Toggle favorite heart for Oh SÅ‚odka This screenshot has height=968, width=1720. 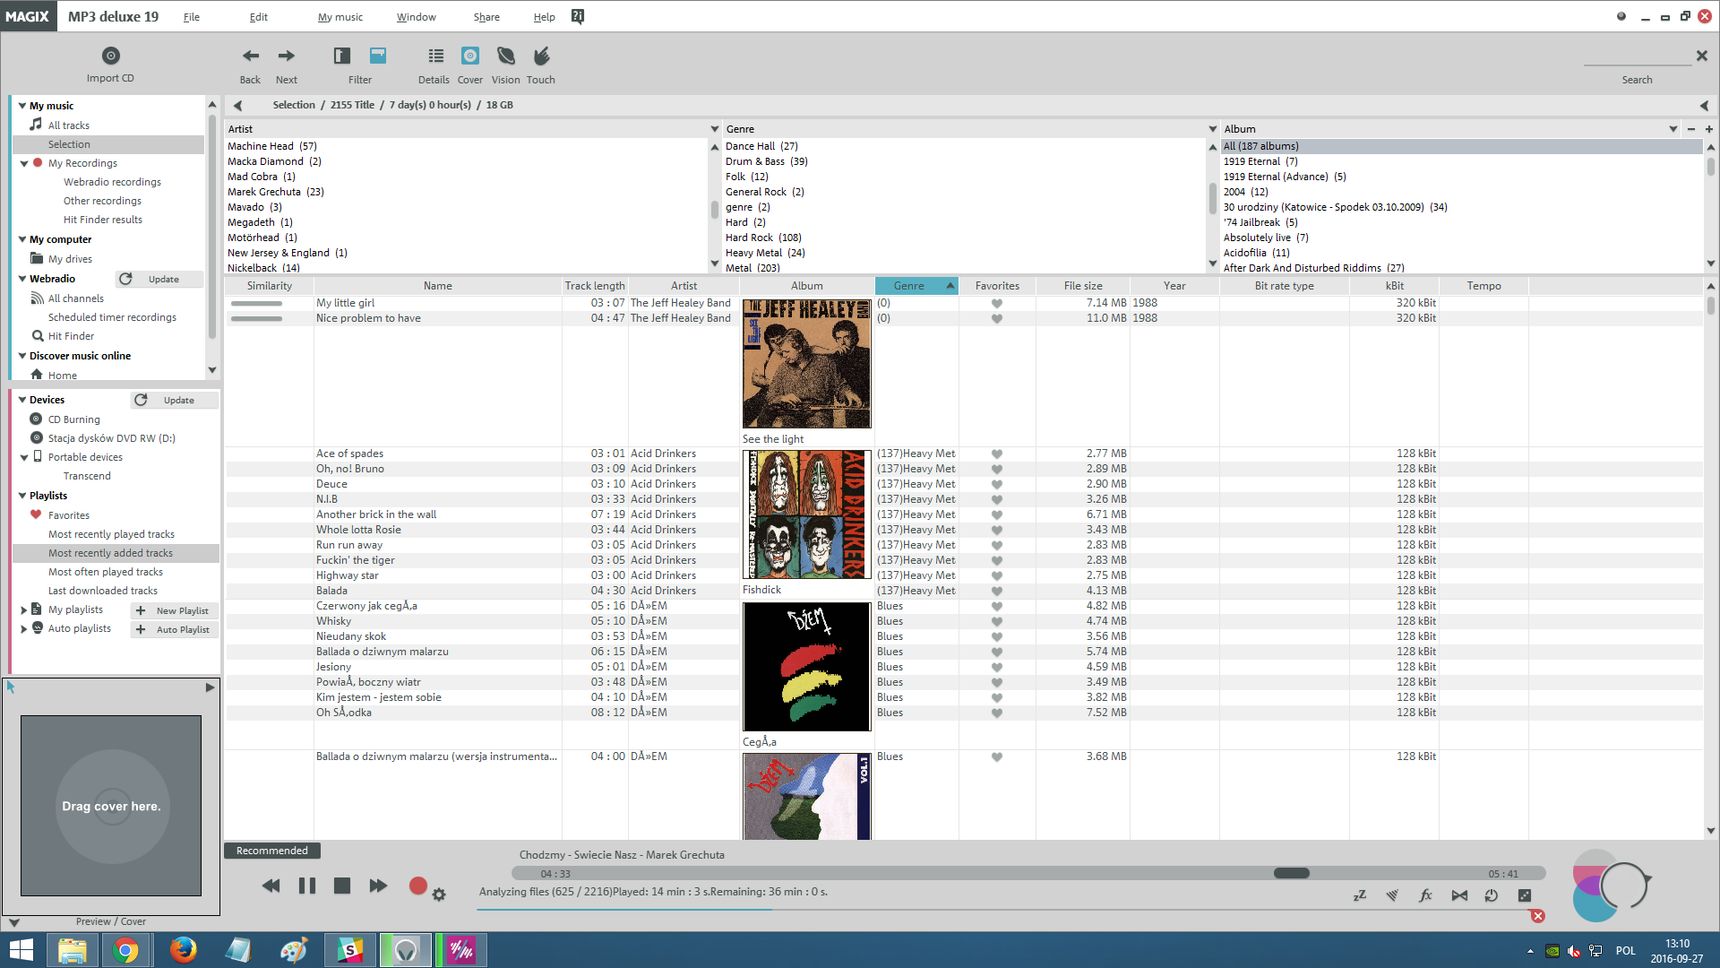pyautogui.click(x=997, y=713)
